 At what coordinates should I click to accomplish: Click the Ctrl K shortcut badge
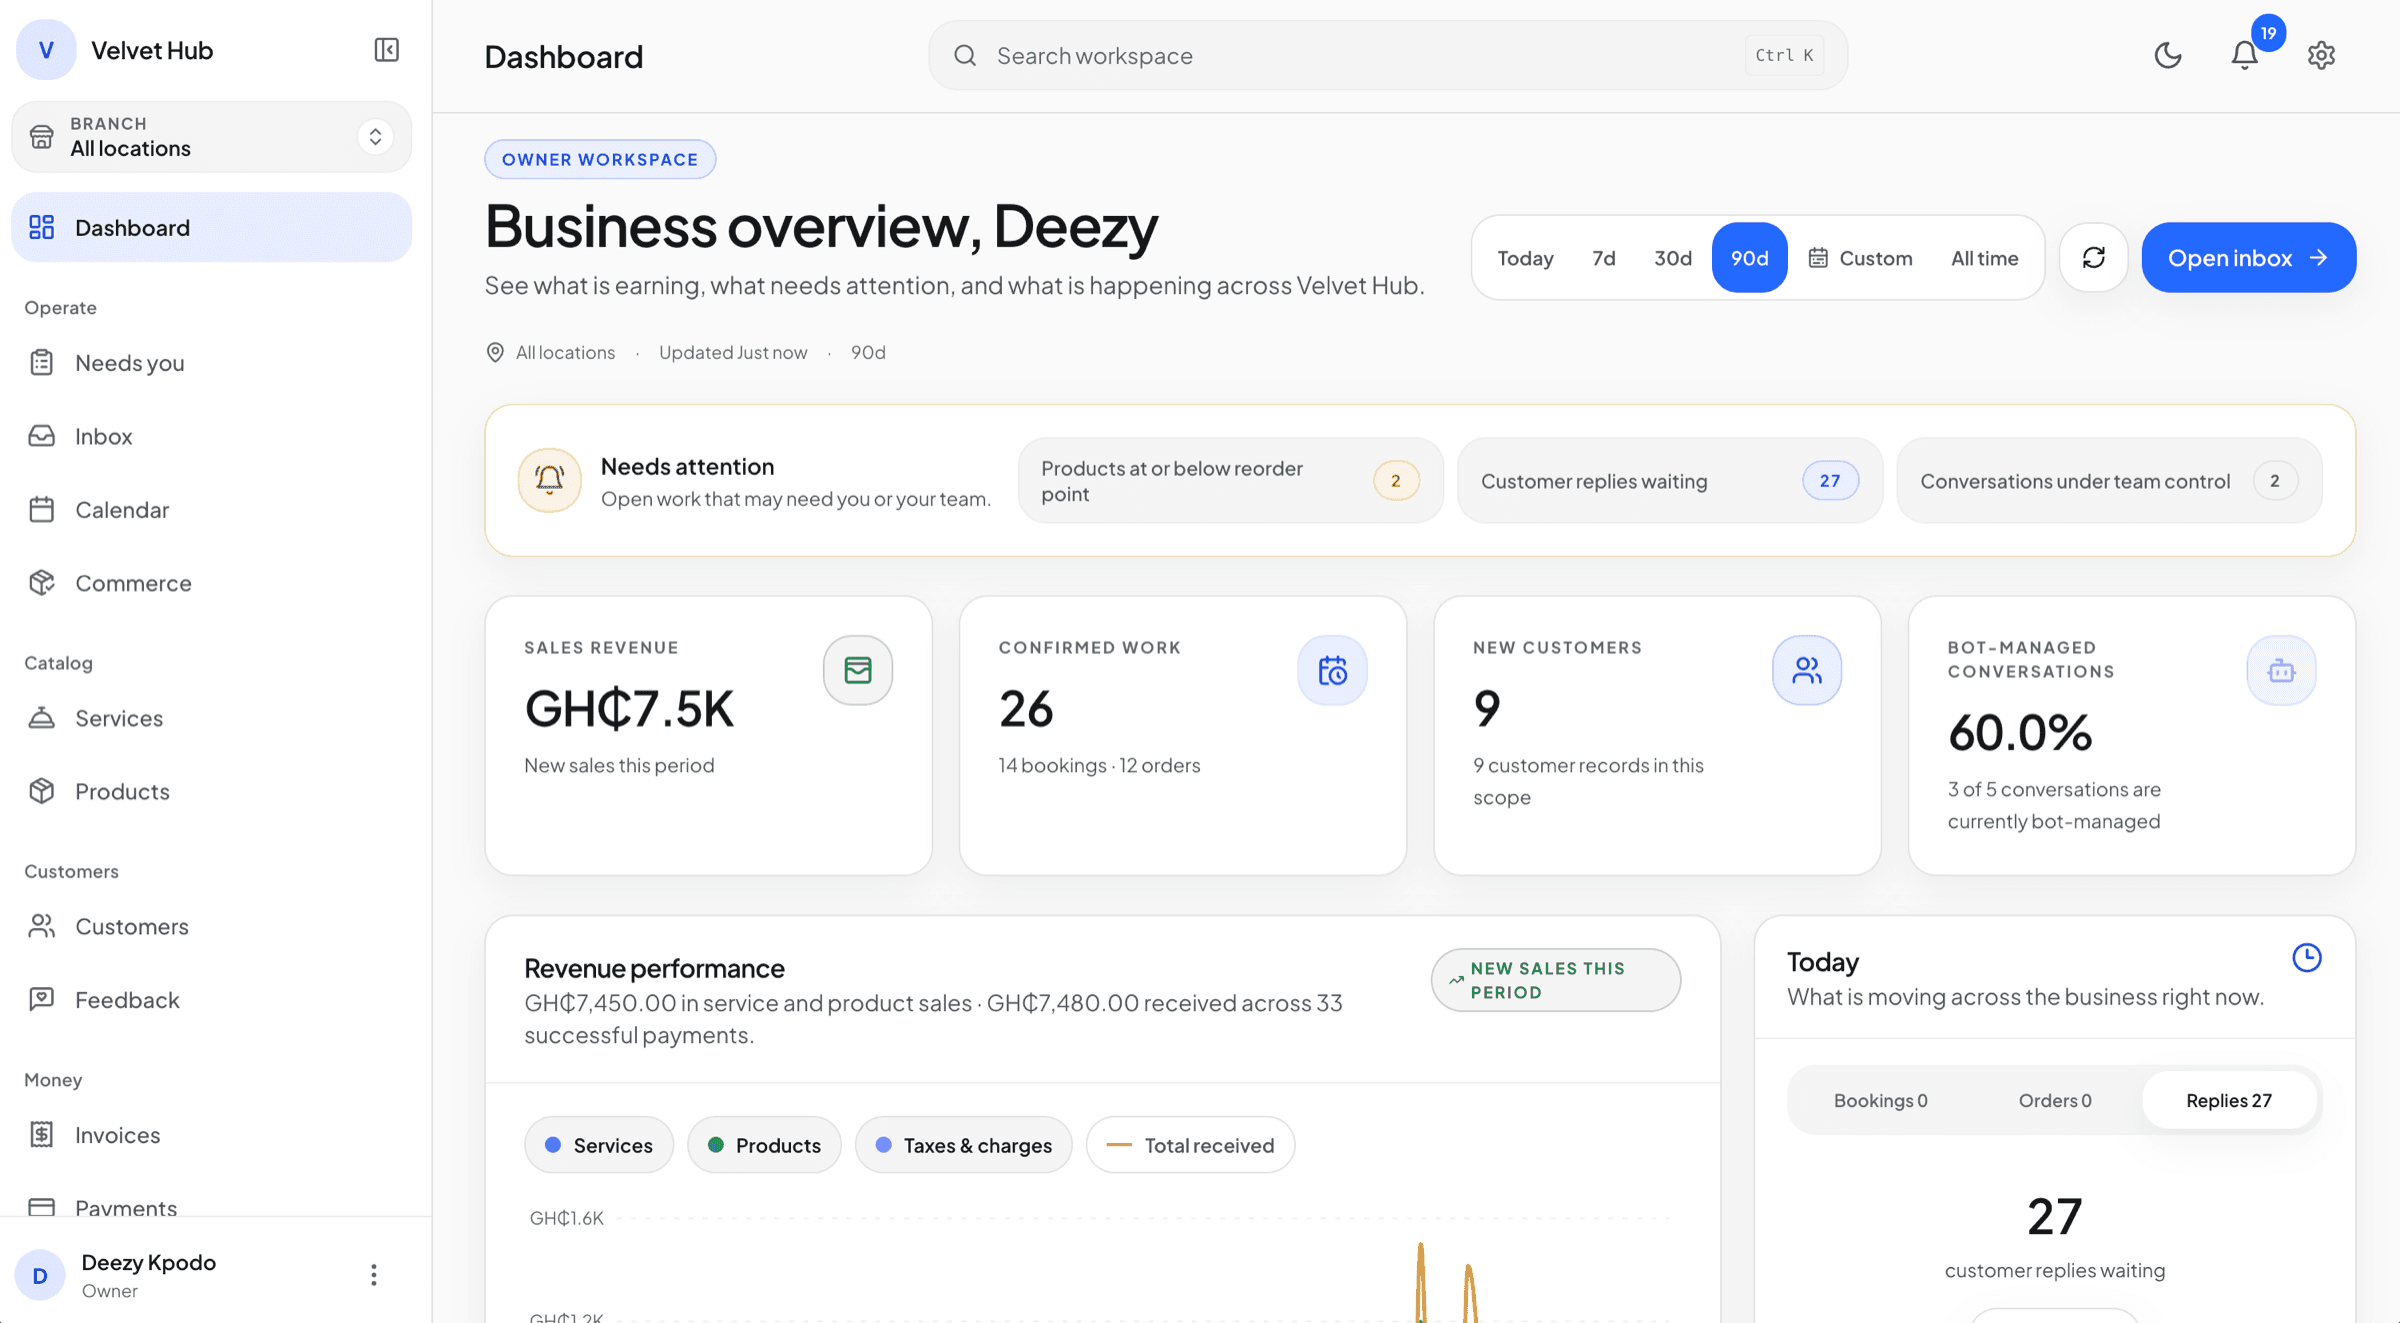(1784, 56)
